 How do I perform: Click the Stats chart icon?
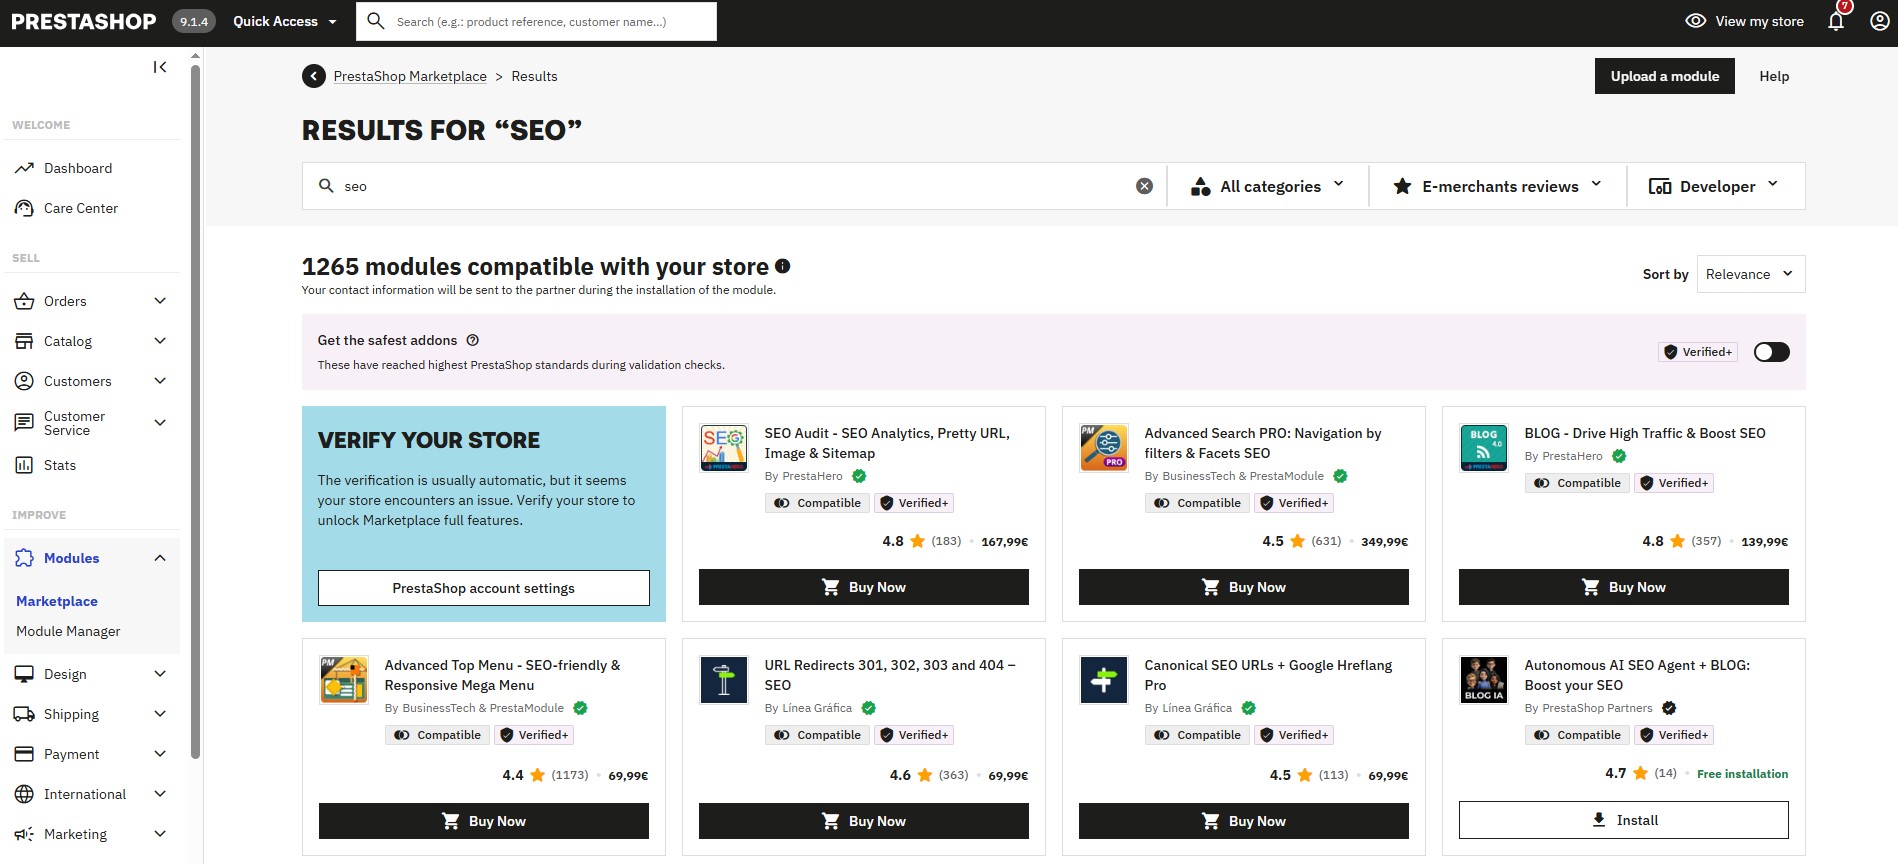pyautogui.click(x=24, y=465)
